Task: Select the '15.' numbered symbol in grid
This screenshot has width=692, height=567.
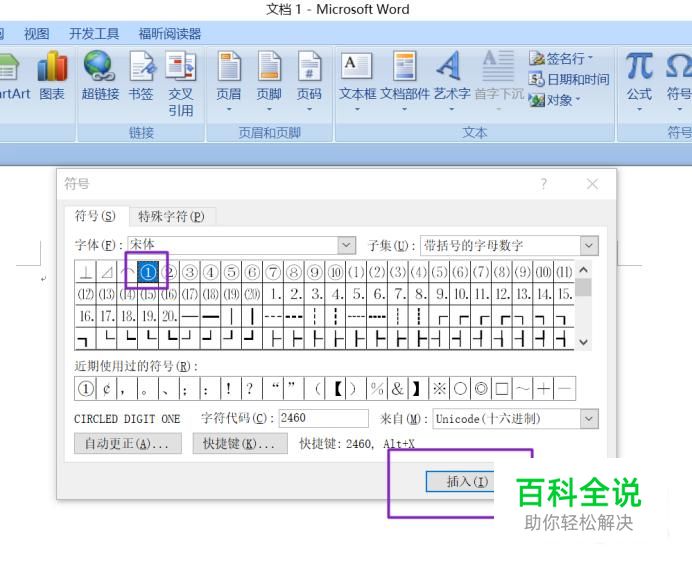Action: [564, 294]
